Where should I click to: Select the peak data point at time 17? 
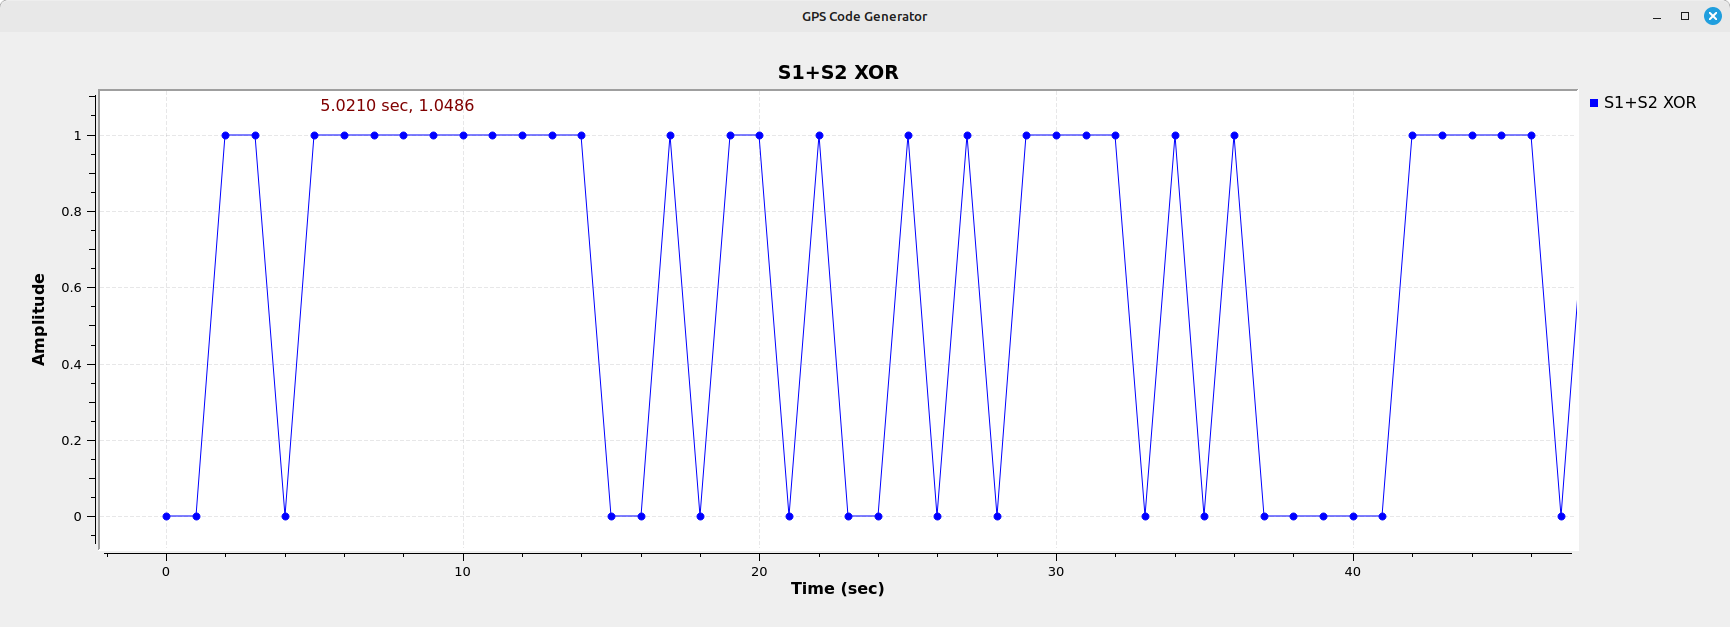tap(670, 135)
